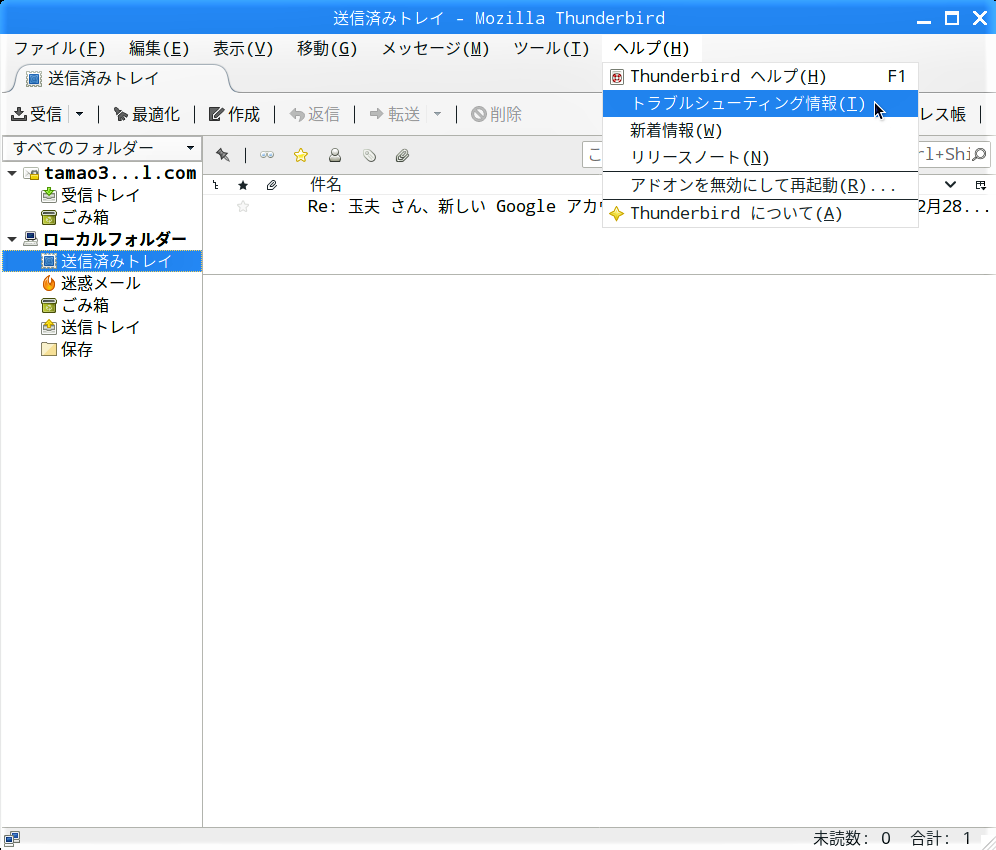Star the Re: 玉夫 さん message
The image size is (996, 850).
[243, 206]
